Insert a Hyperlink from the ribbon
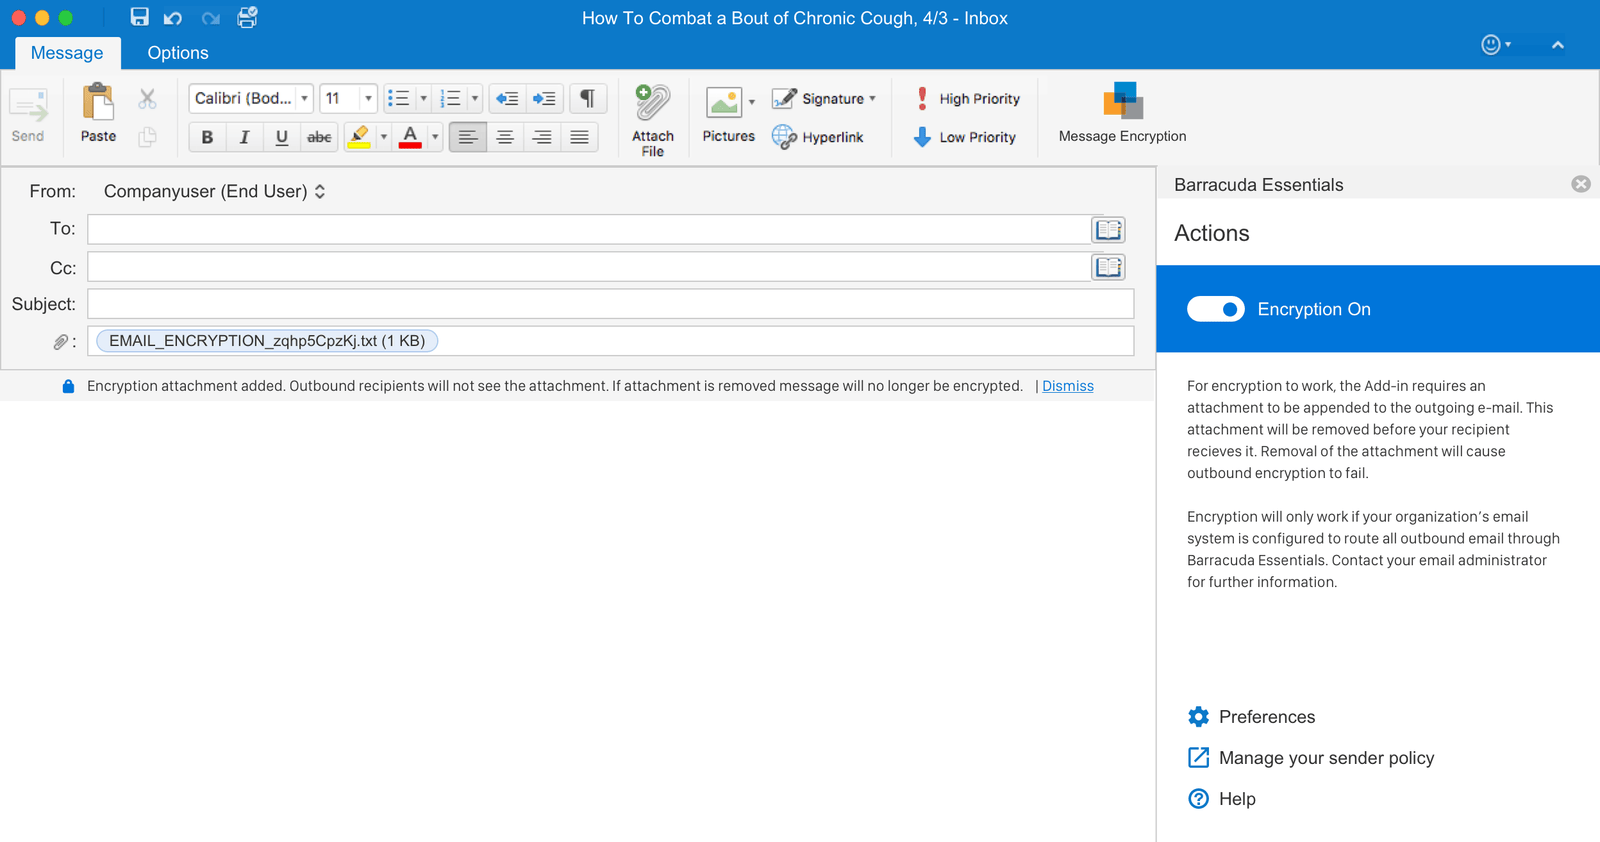 coord(818,137)
